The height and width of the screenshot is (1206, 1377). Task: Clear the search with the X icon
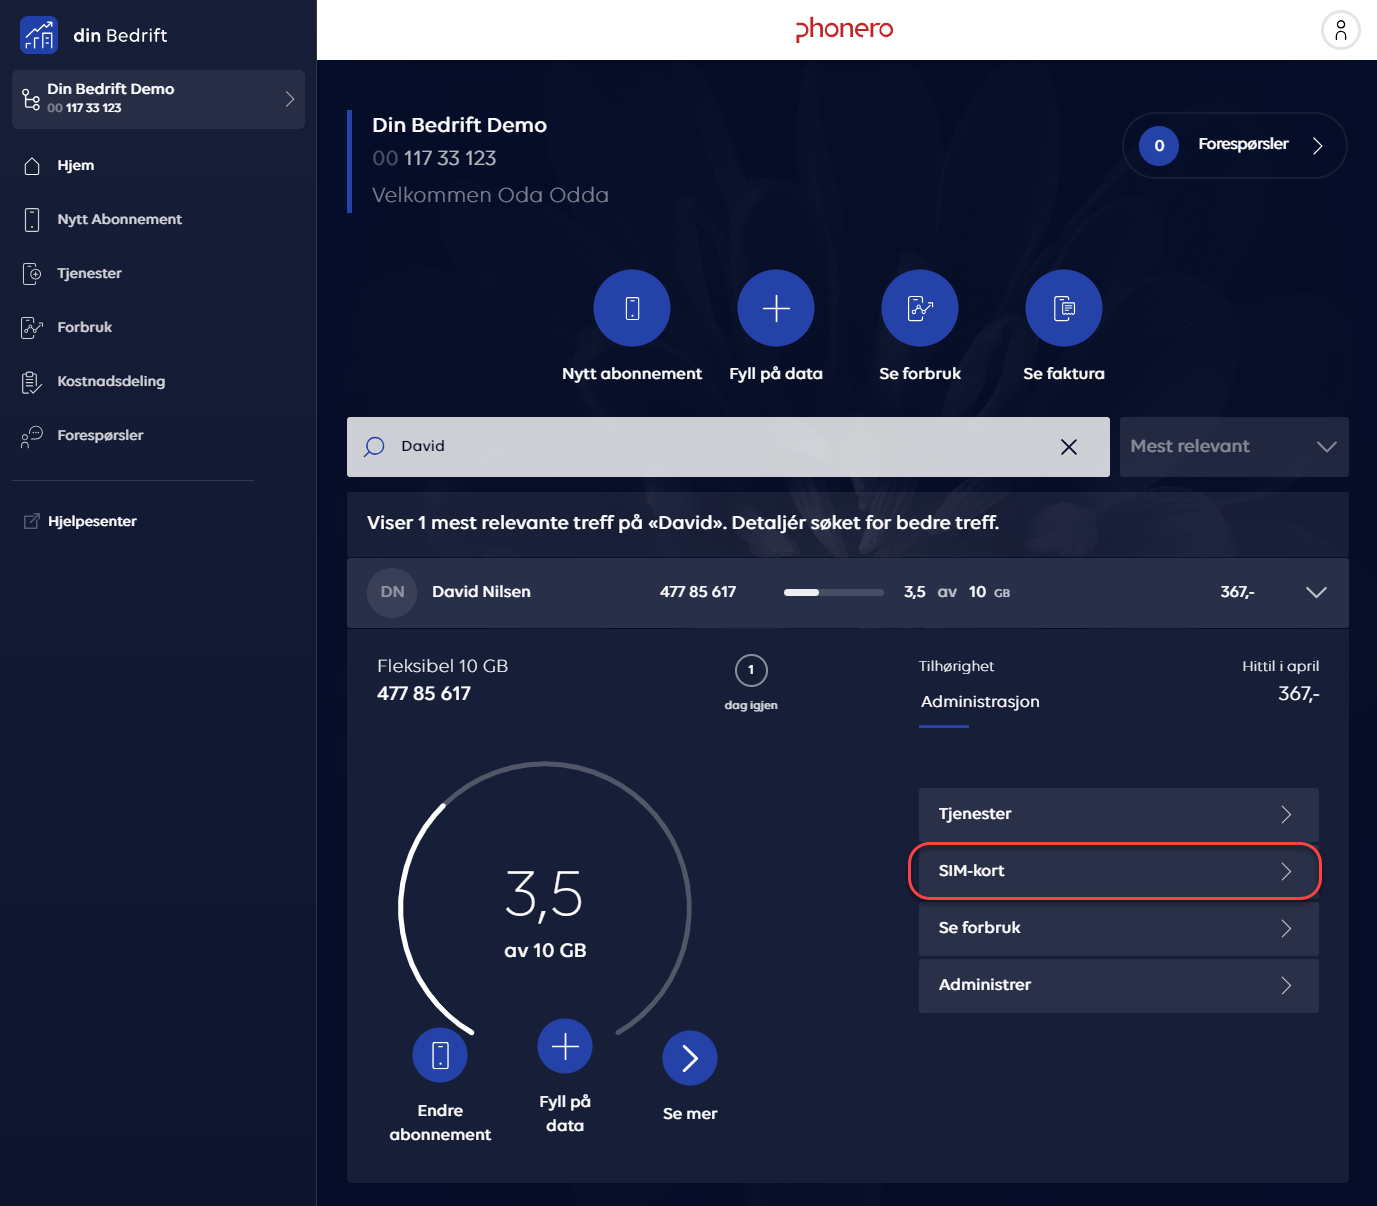coord(1069,447)
